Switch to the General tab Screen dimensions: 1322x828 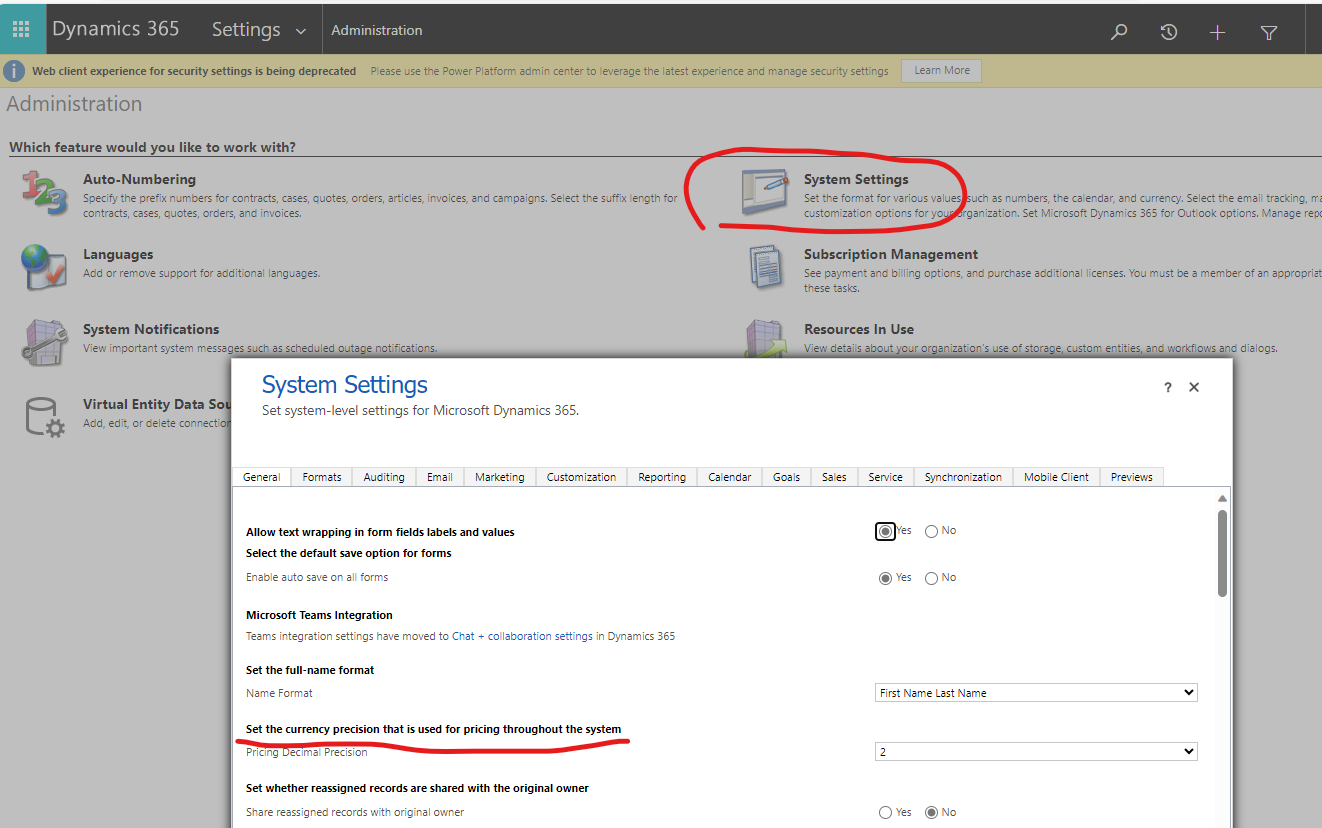pos(262,477)
